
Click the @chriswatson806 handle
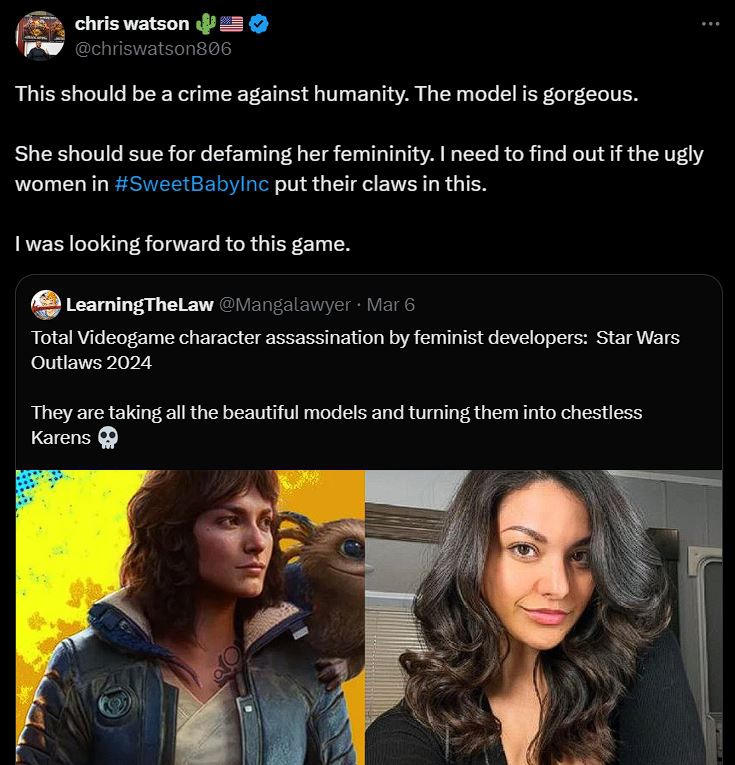(x=153, y=47)
